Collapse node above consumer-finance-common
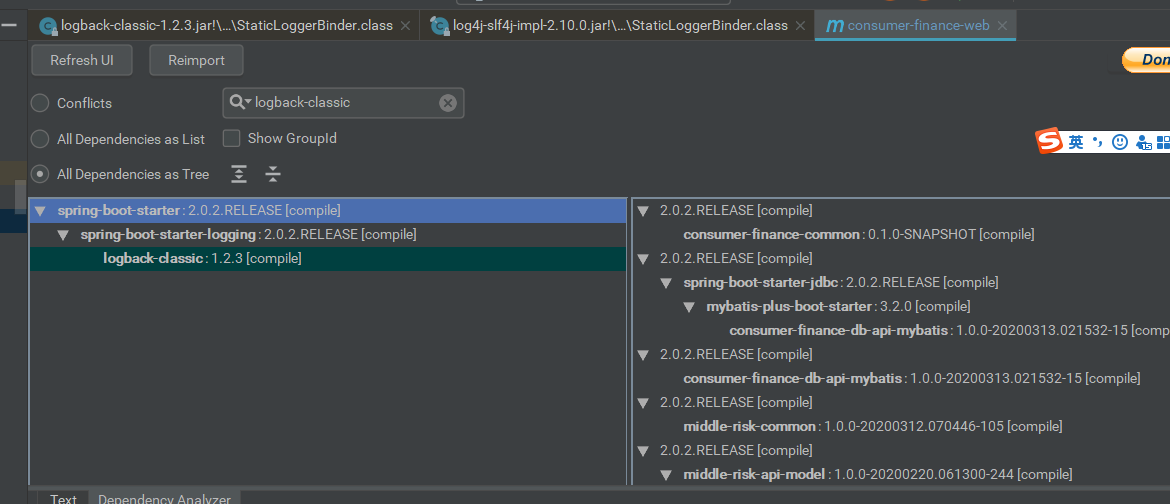Screen dimensions: 1170x504 (642, 211)
